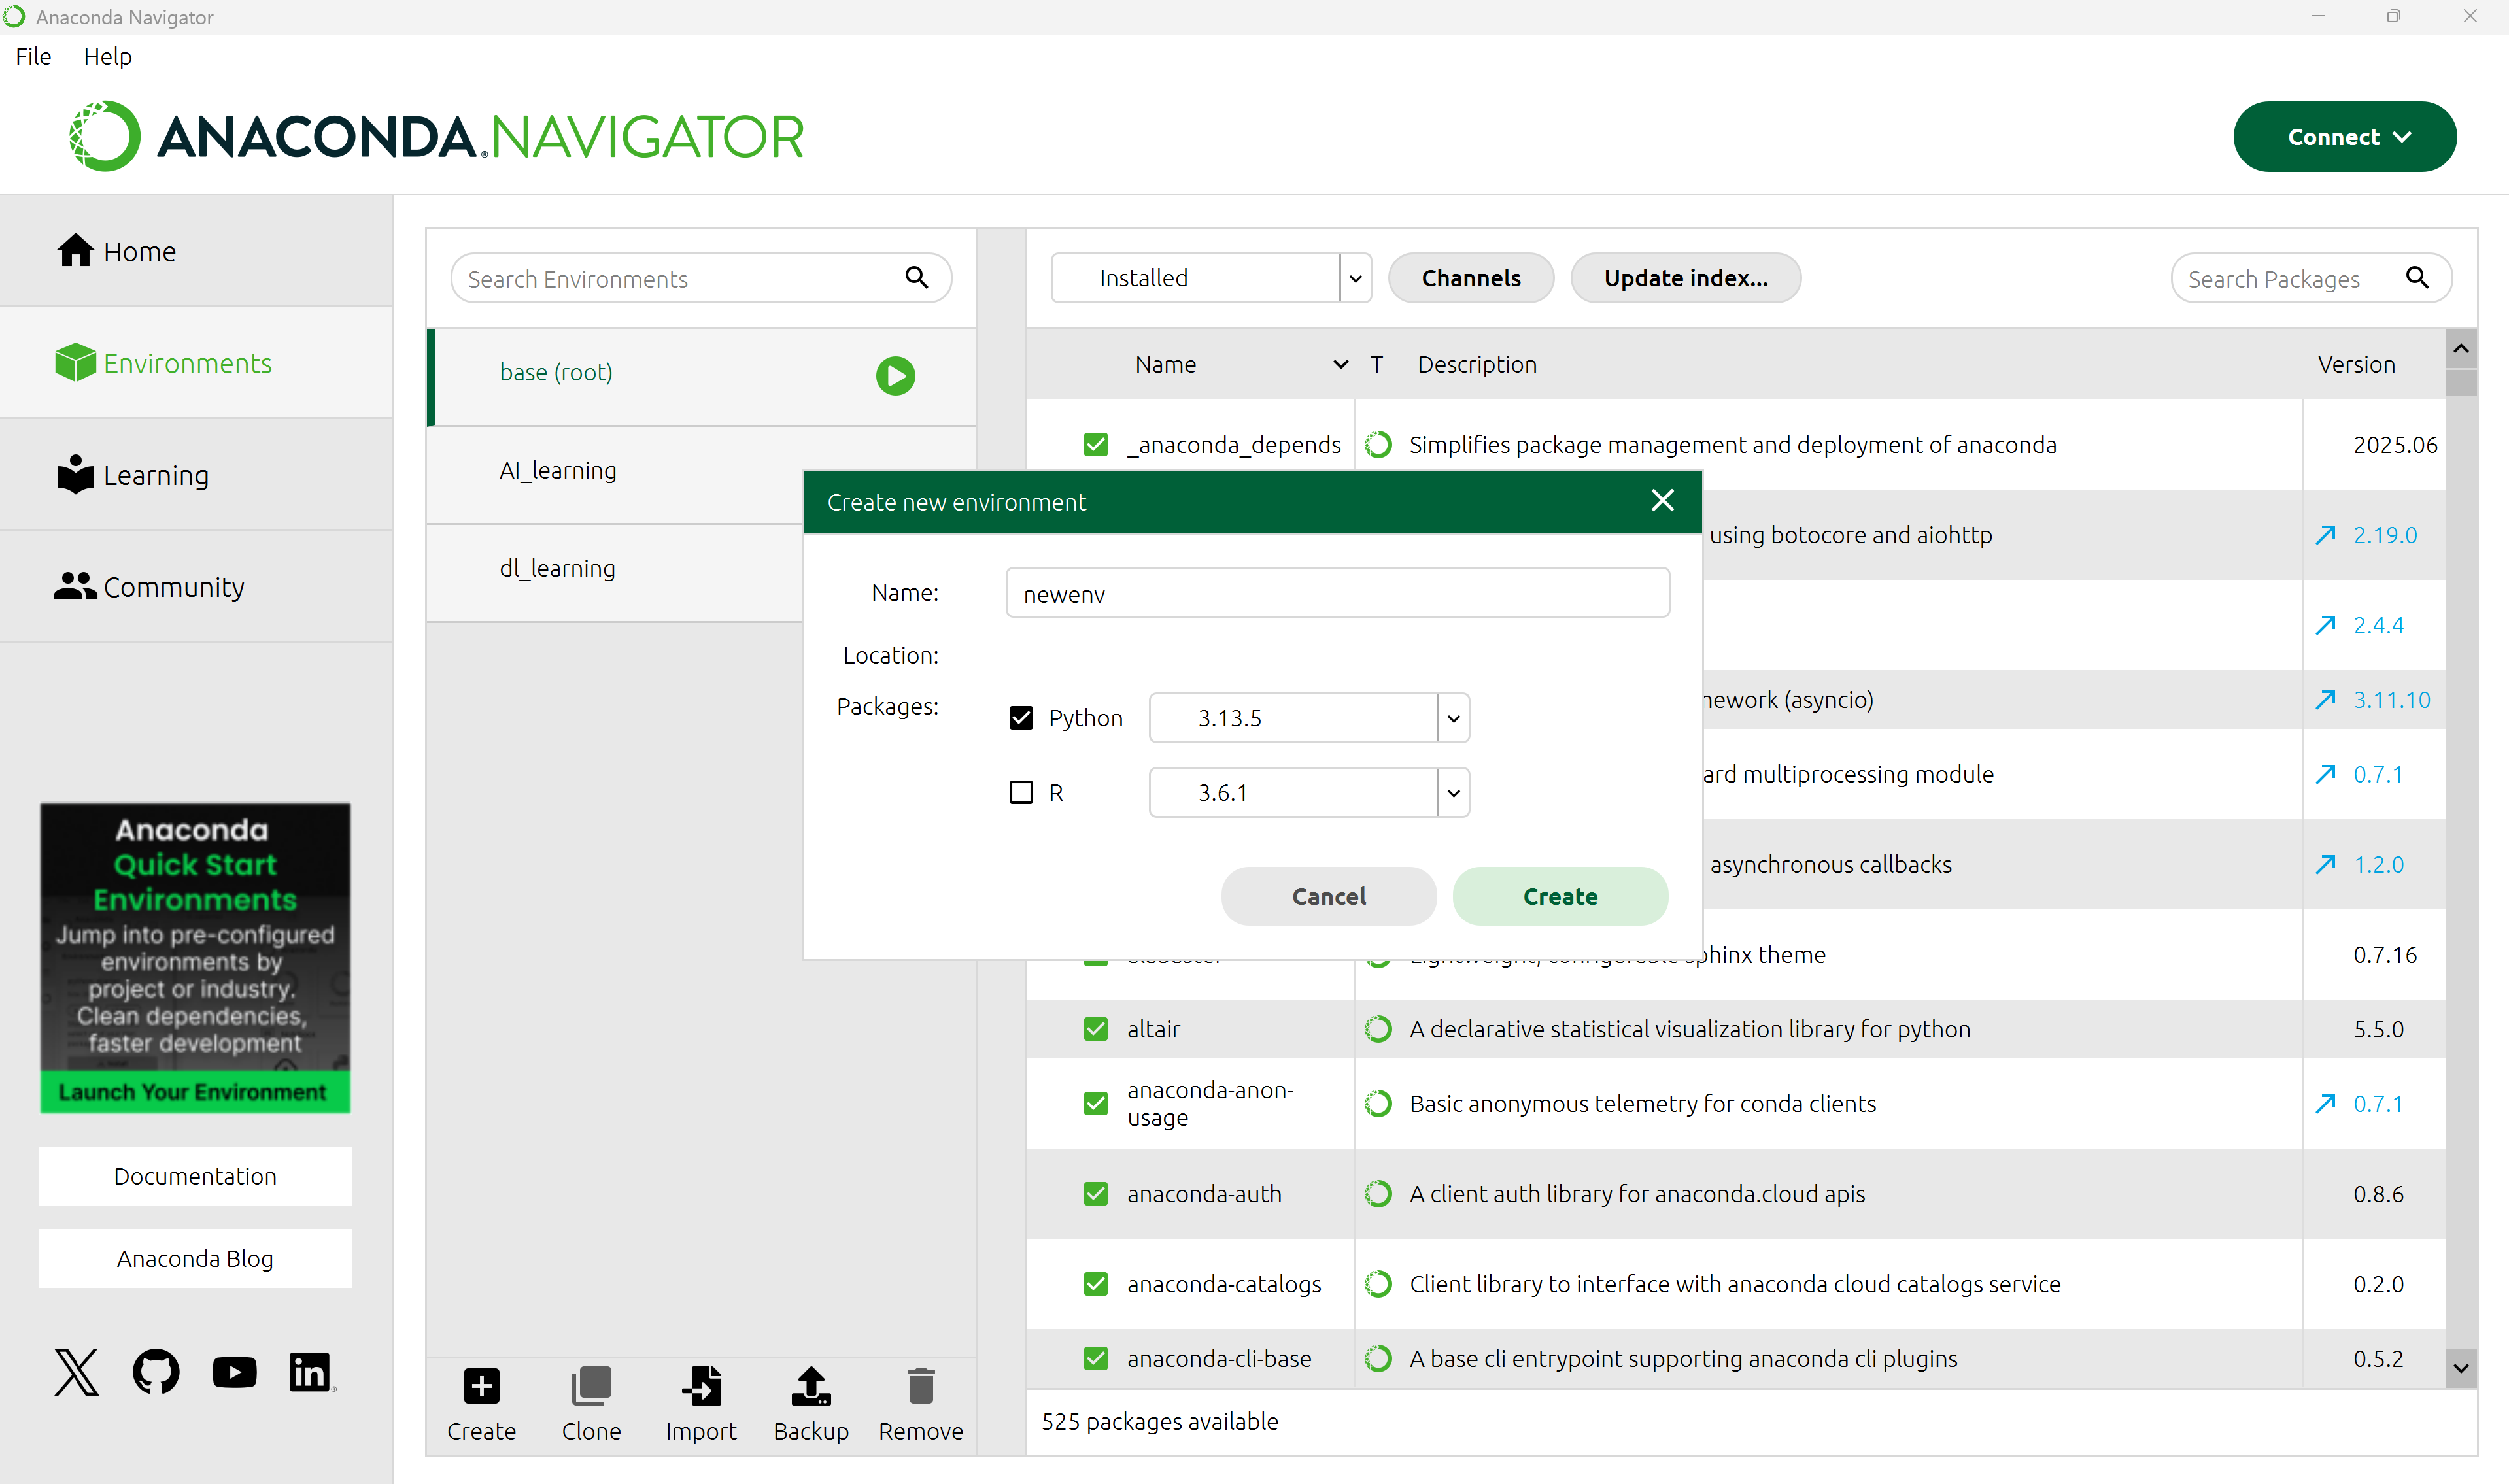Expand the R version 3.6.1 dropdown
The image size is (2509, 1484).
tap(1453, 792)
